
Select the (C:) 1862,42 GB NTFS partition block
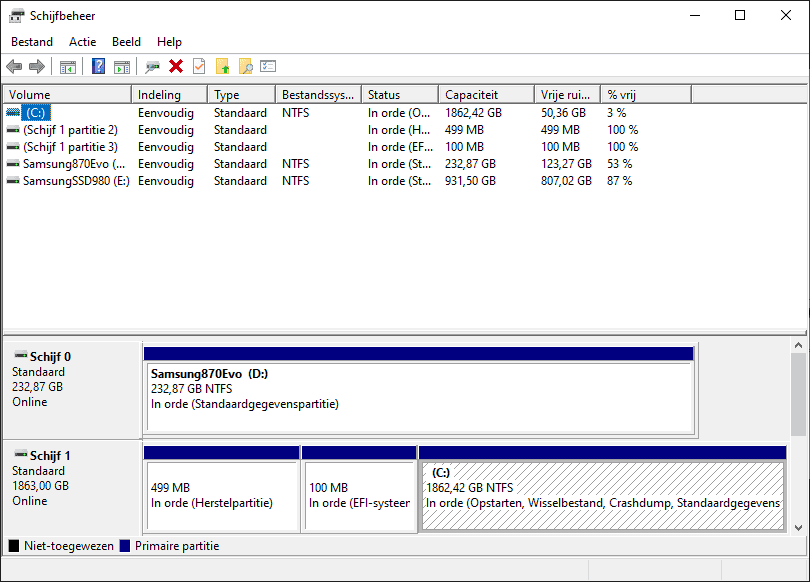click(602, 489)
